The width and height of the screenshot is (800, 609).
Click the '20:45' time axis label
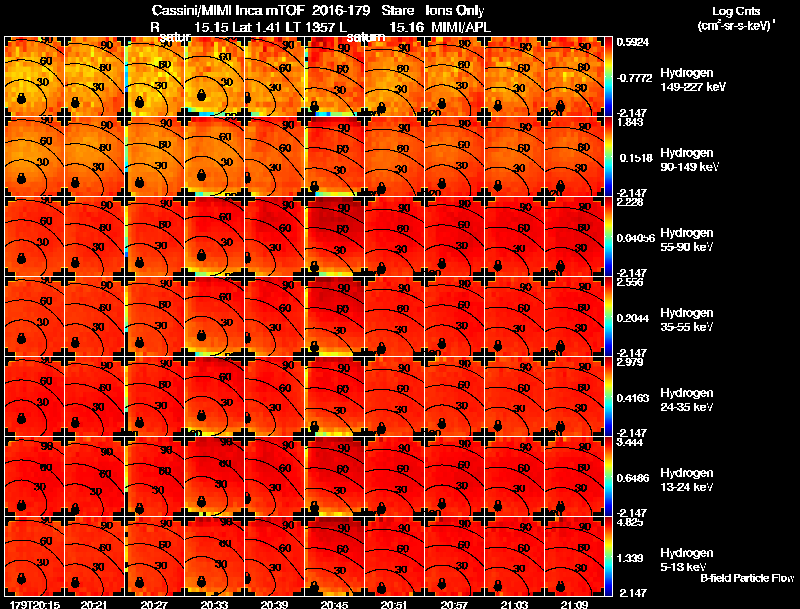[334, 605]
